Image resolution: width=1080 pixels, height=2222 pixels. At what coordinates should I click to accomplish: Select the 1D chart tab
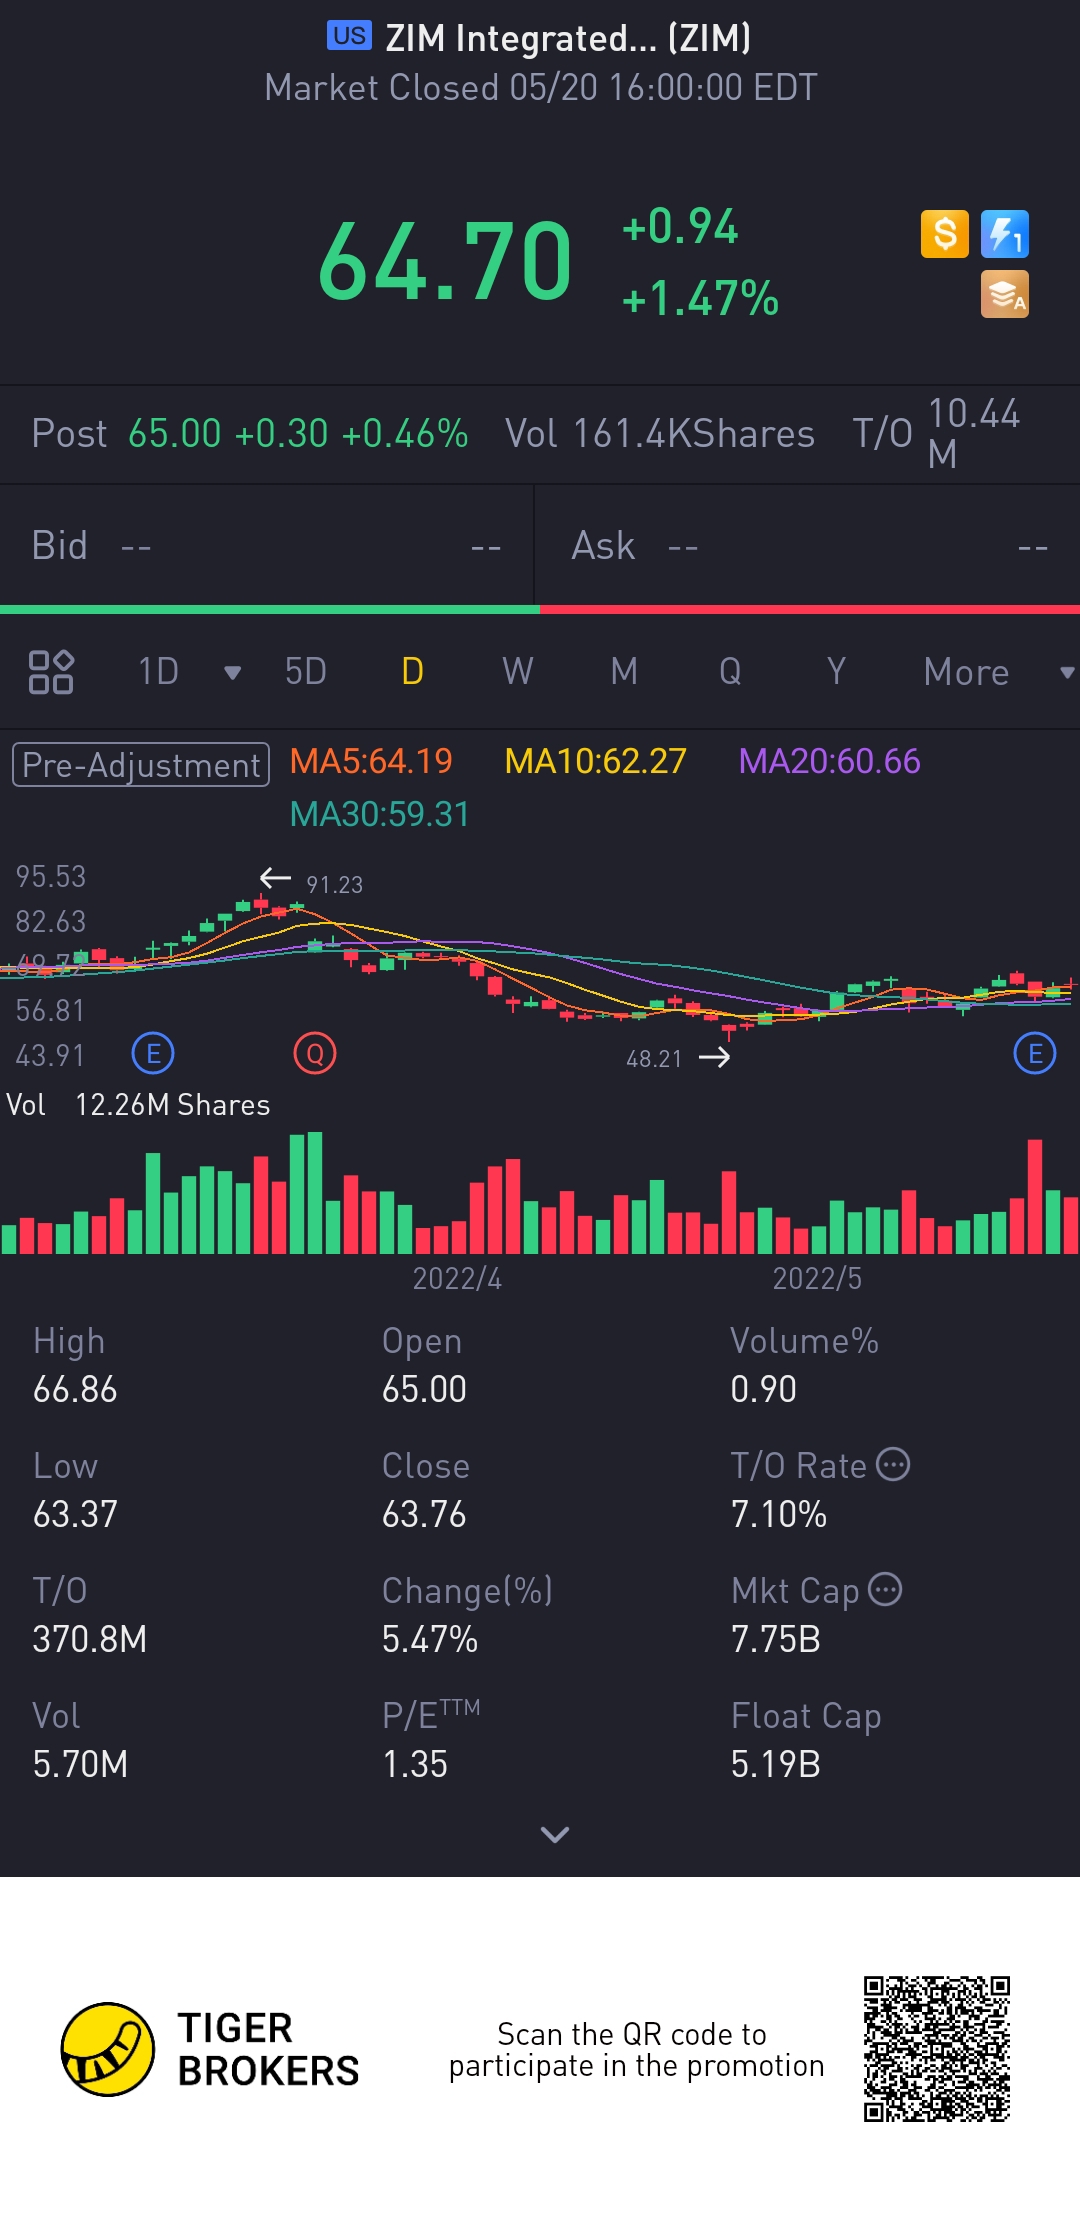158,672
